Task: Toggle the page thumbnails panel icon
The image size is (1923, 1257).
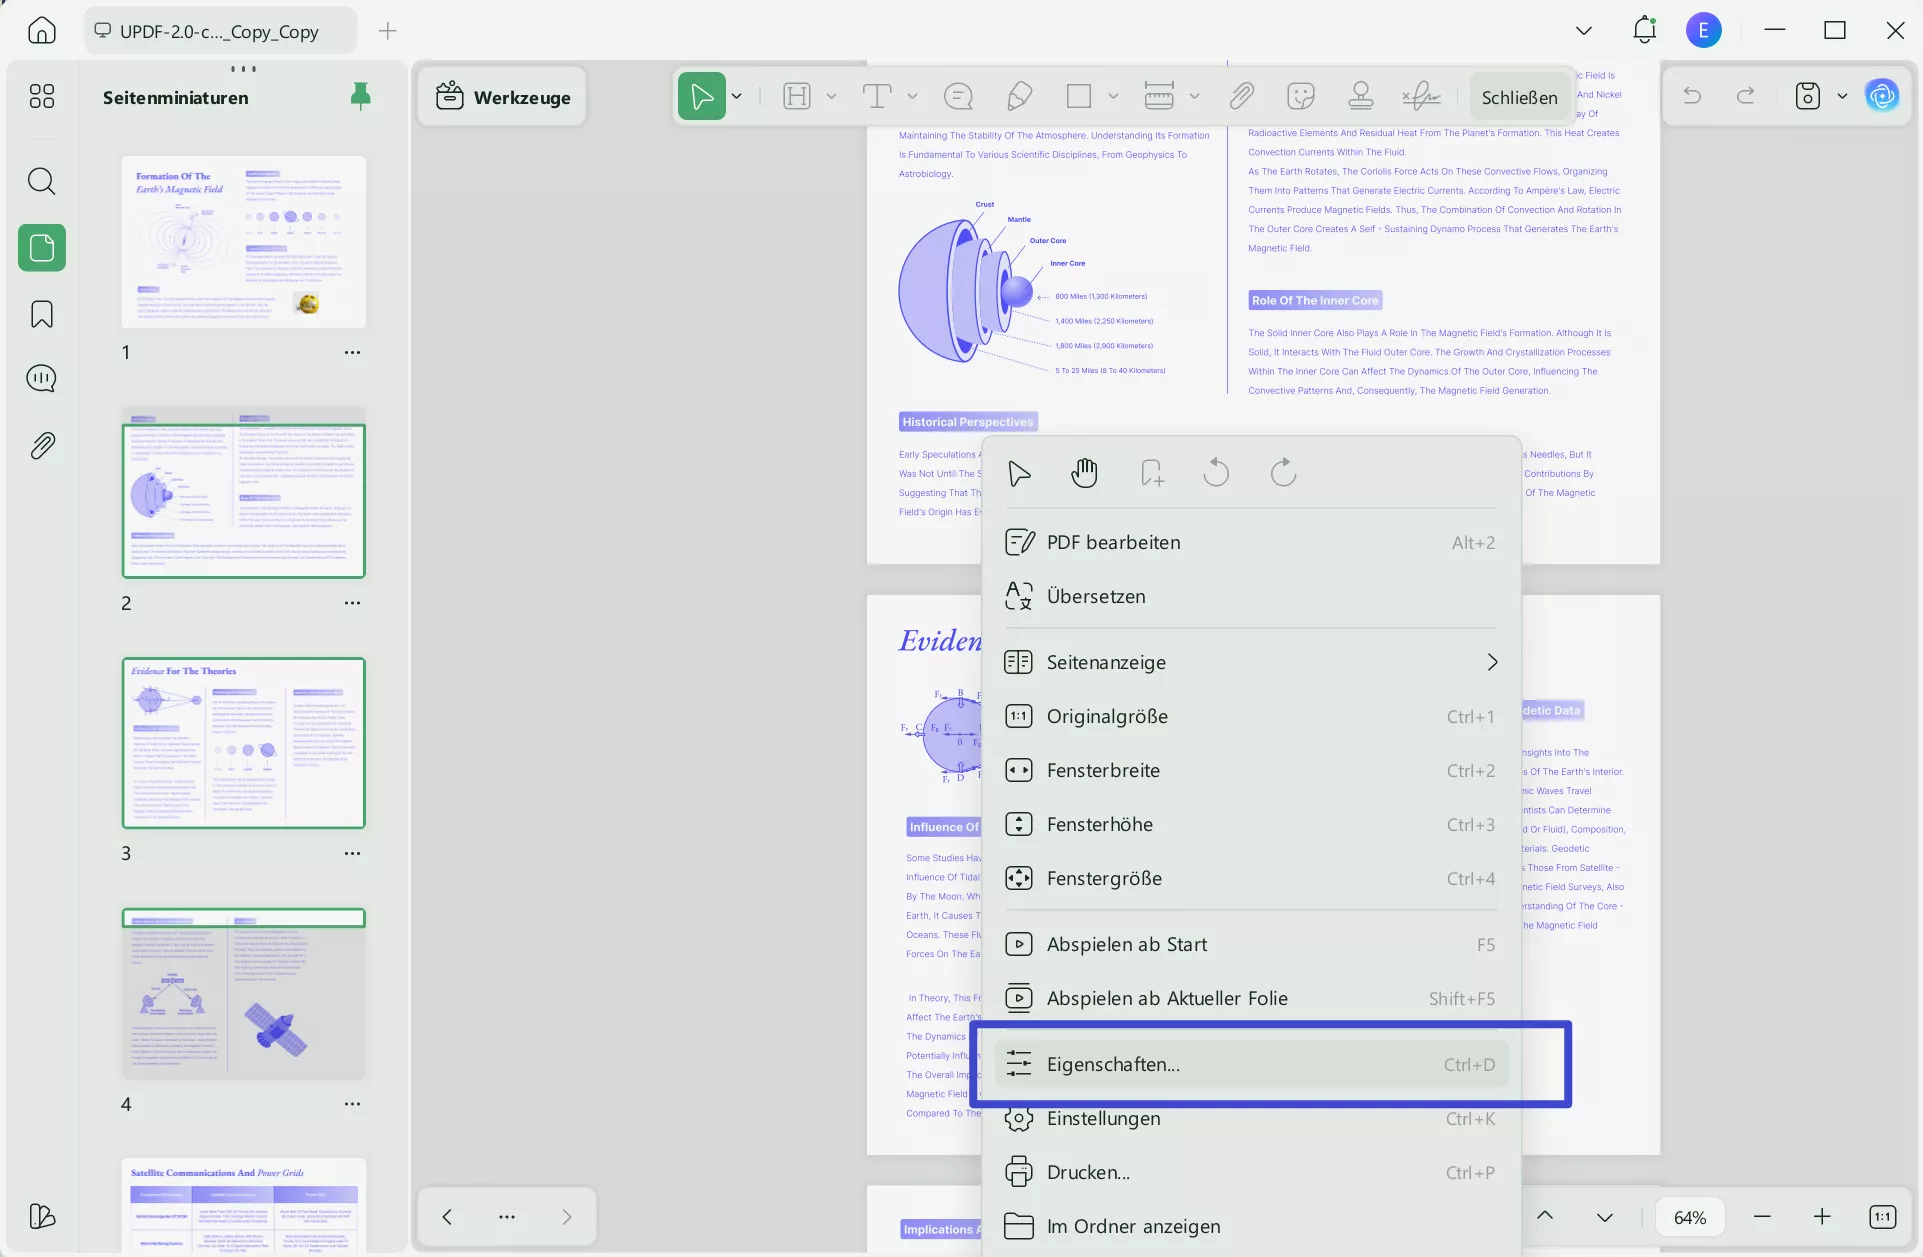Action: click(42, 247)
